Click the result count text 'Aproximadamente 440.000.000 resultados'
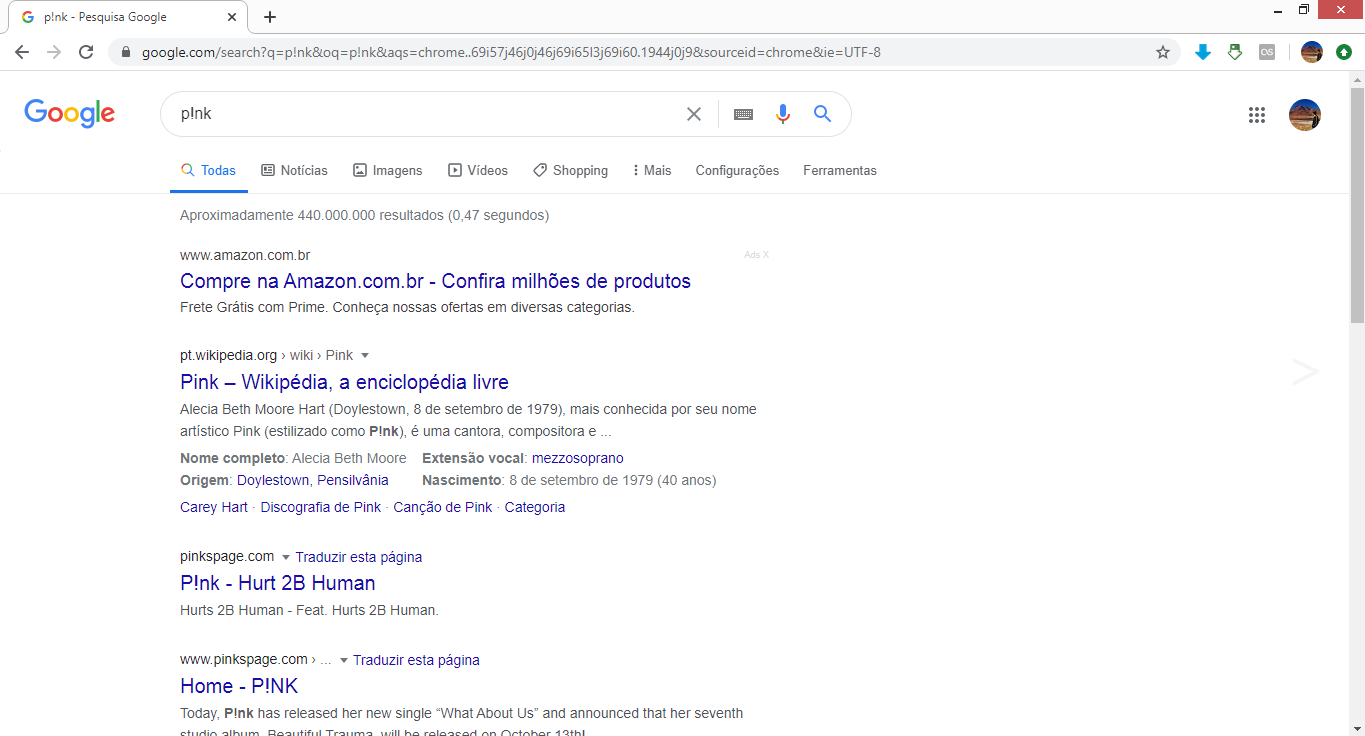The height and width of the screenshot is (736, 1365). tap(312, 215)
